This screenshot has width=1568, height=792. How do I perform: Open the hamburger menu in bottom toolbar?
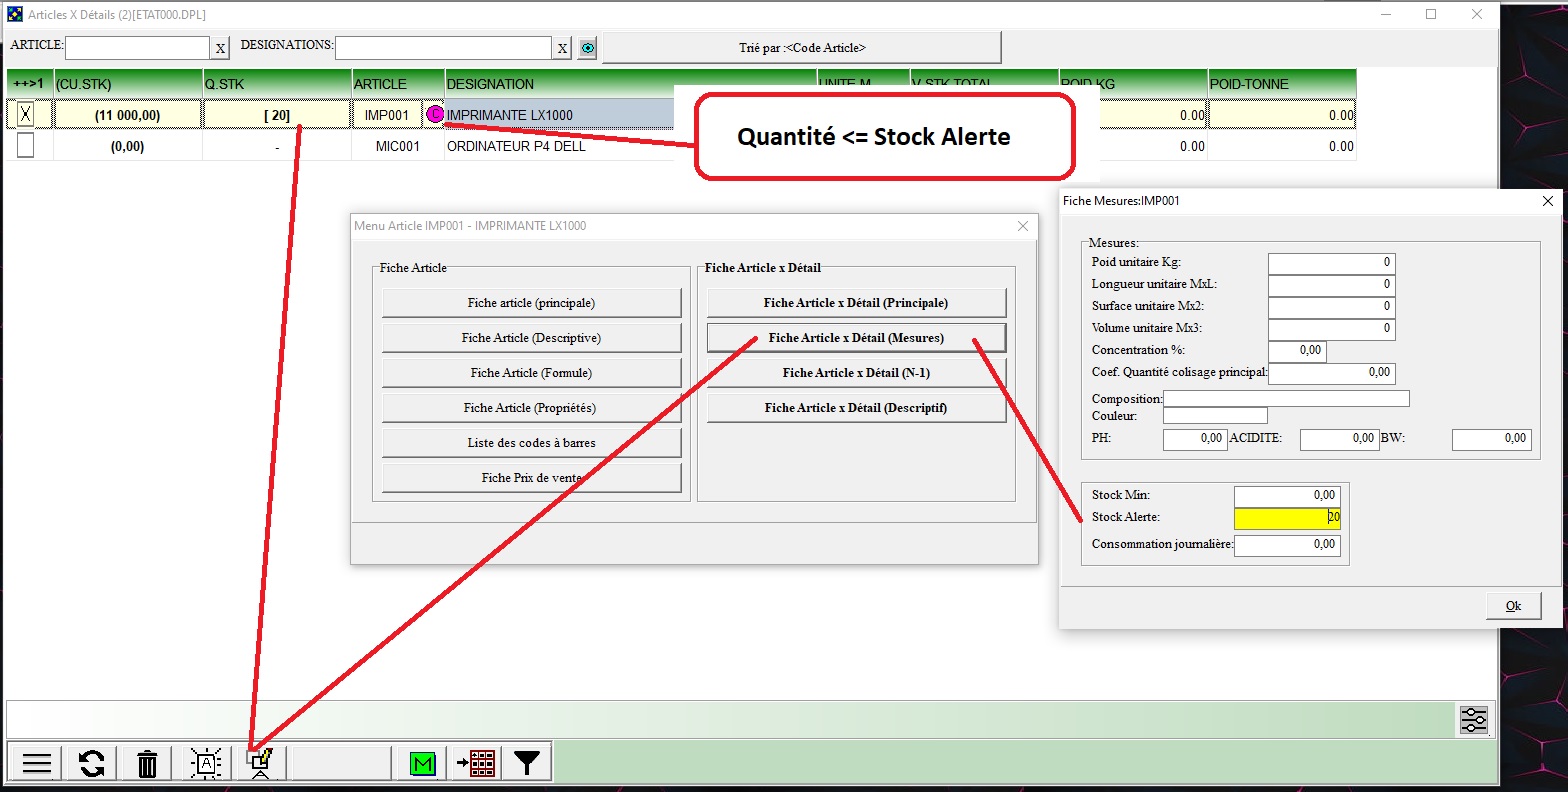click(37, 764)
